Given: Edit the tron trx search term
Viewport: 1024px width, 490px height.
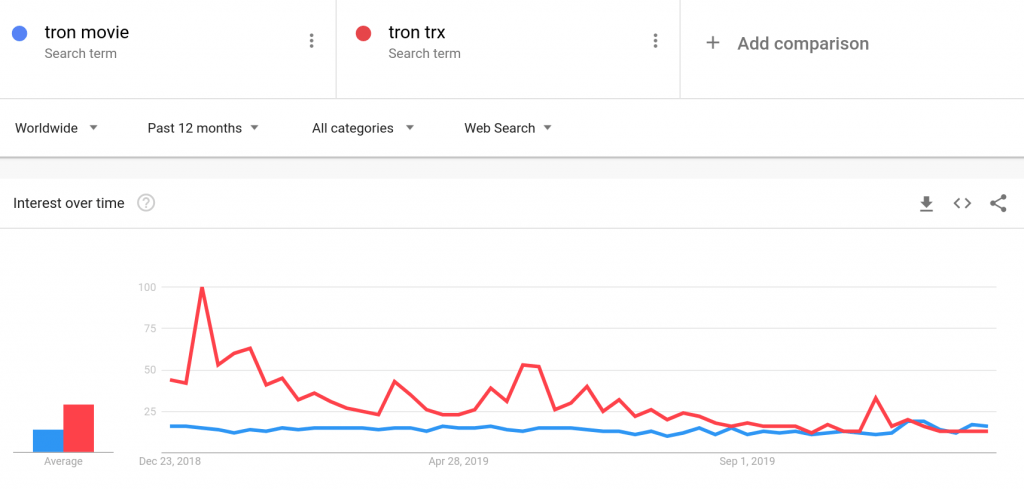Looking at the screenshot, I should click(x=417, y=32).
